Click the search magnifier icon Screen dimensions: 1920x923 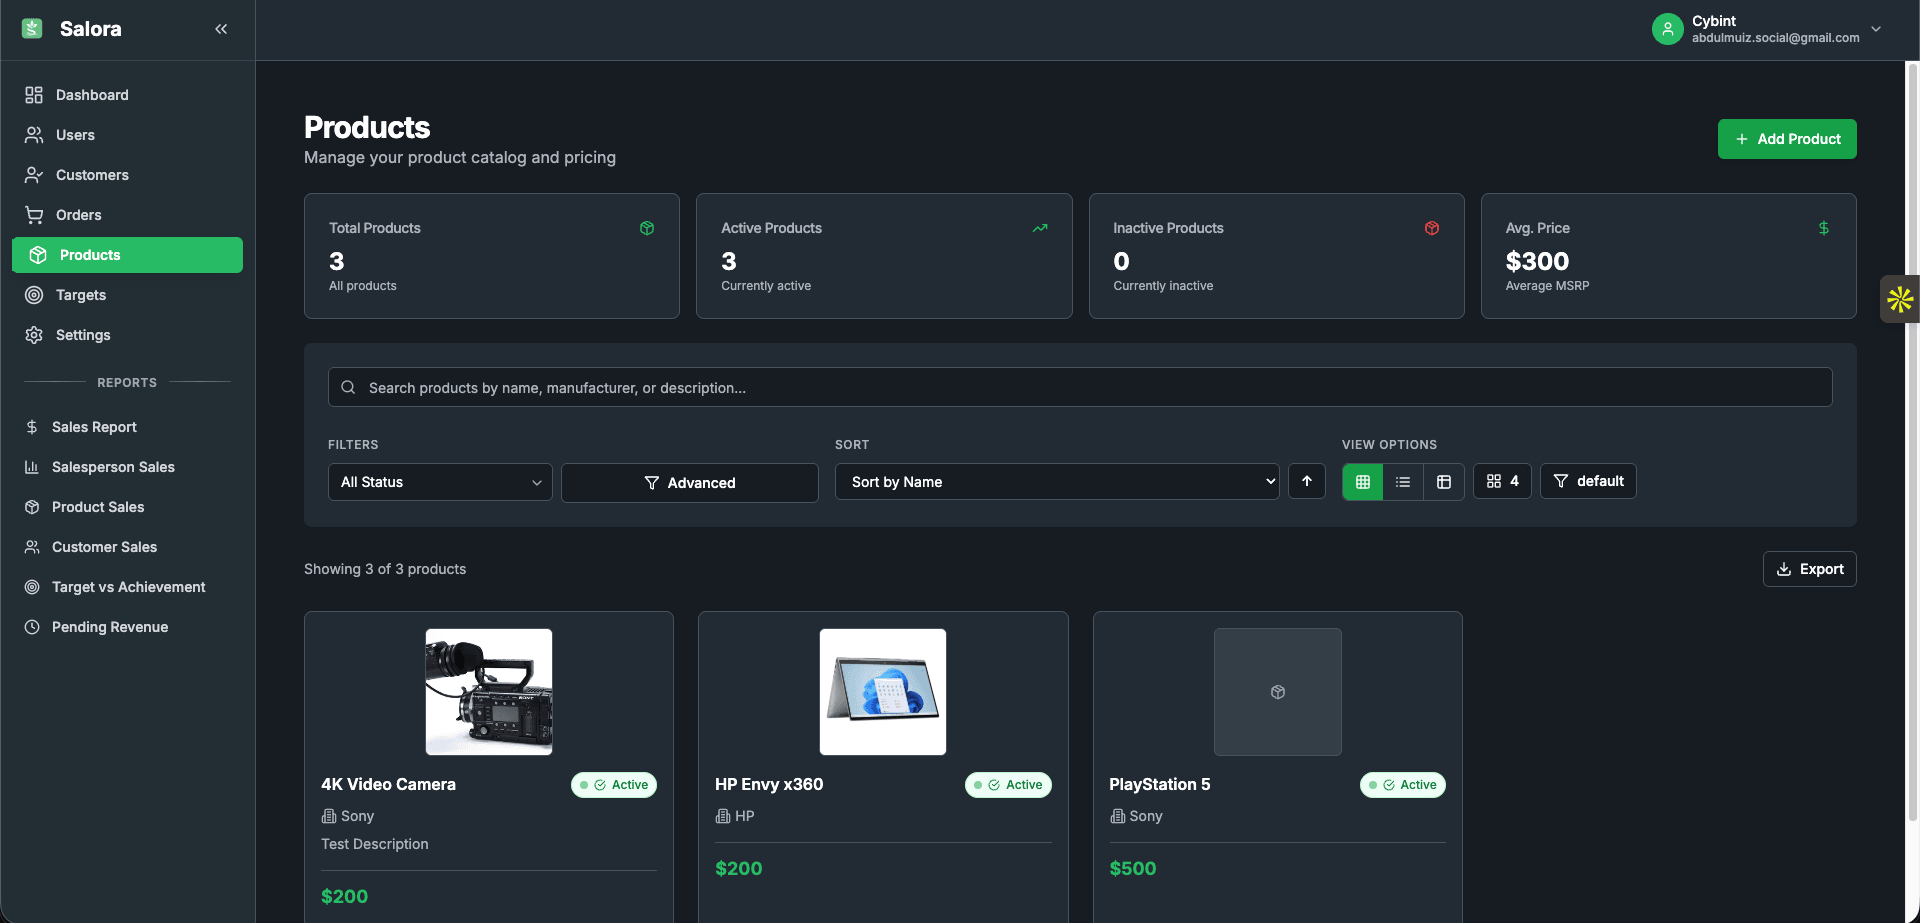click(348, 387)
